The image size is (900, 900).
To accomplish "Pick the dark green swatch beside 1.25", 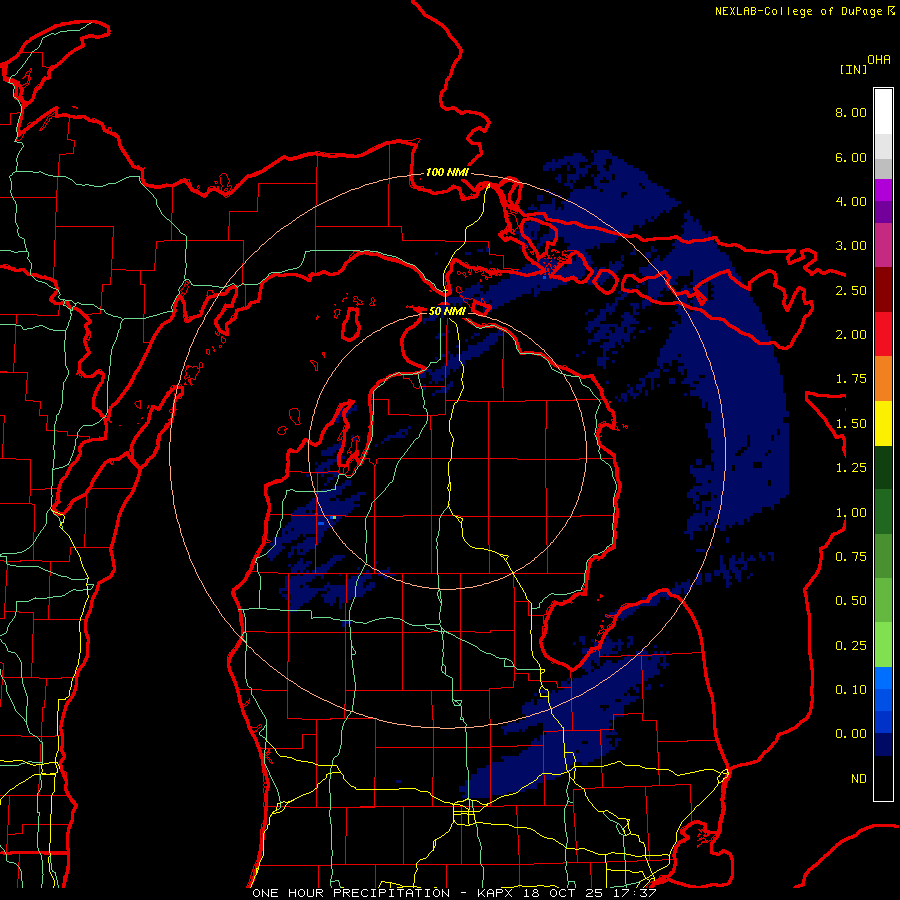I will (x=883, y=467).
